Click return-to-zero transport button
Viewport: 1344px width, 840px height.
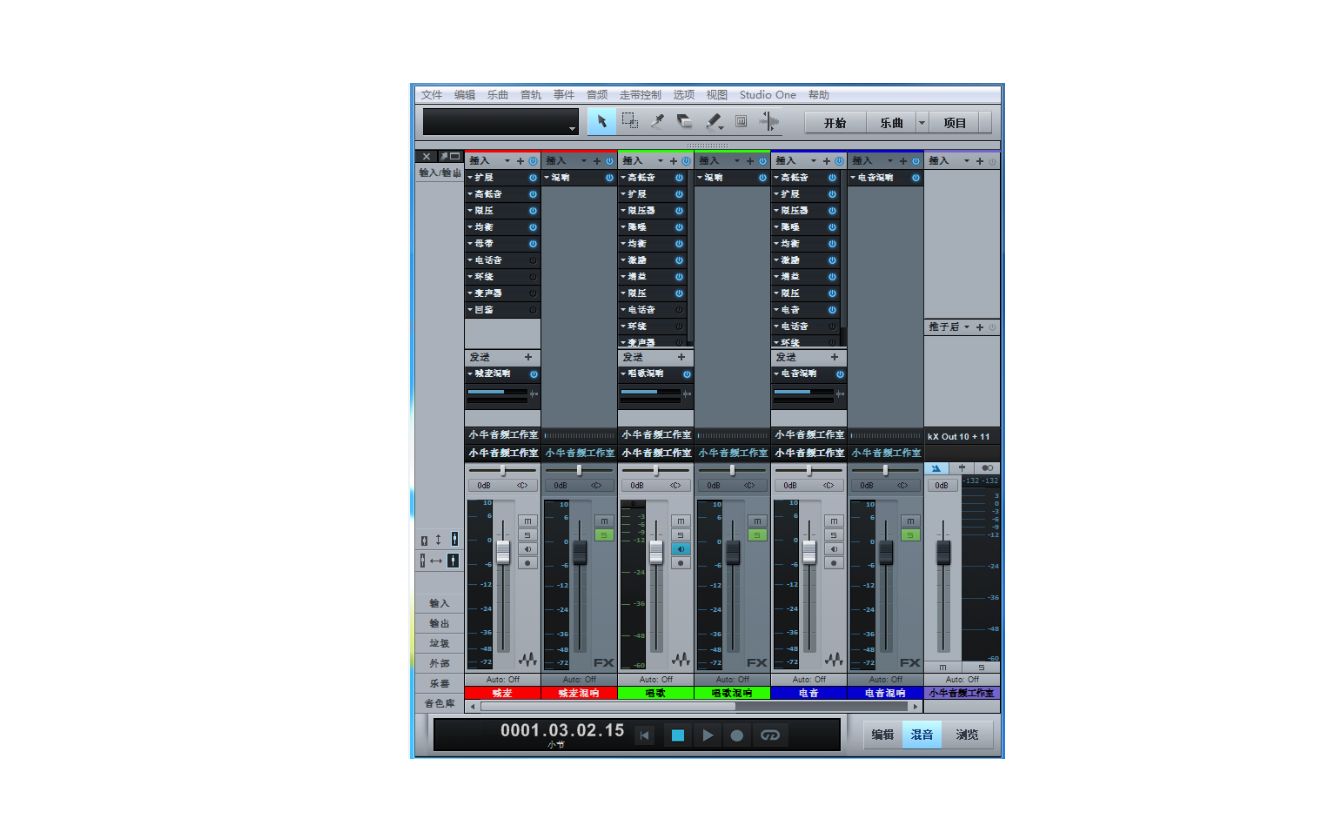[x=645, y=735]
